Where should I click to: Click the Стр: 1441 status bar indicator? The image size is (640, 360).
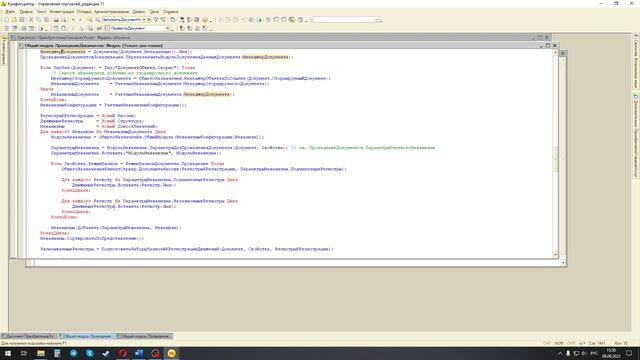click(x=597, y=343)
